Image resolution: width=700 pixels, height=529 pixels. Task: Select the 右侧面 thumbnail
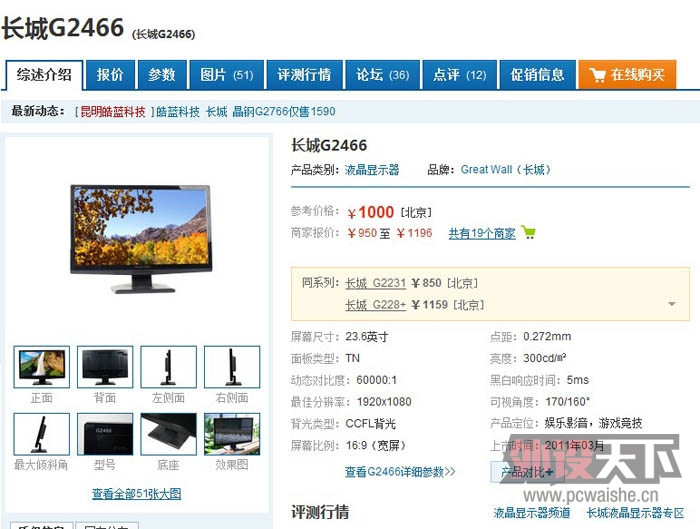coord(232,367)
